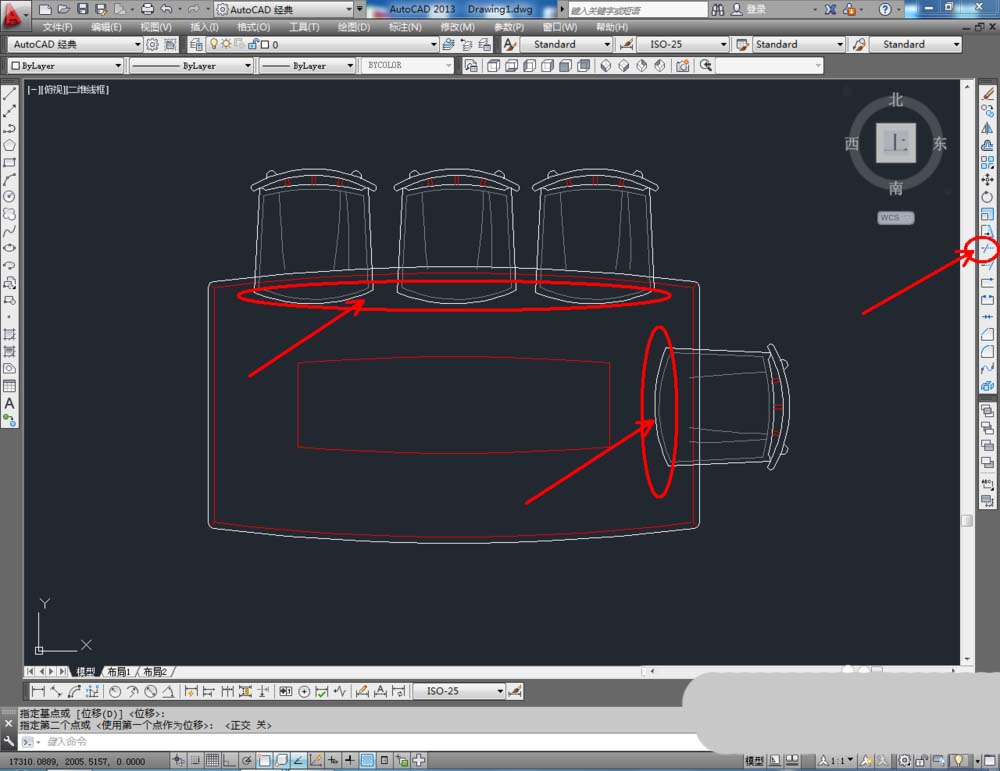Select the Array modify tool

(987, 163)
